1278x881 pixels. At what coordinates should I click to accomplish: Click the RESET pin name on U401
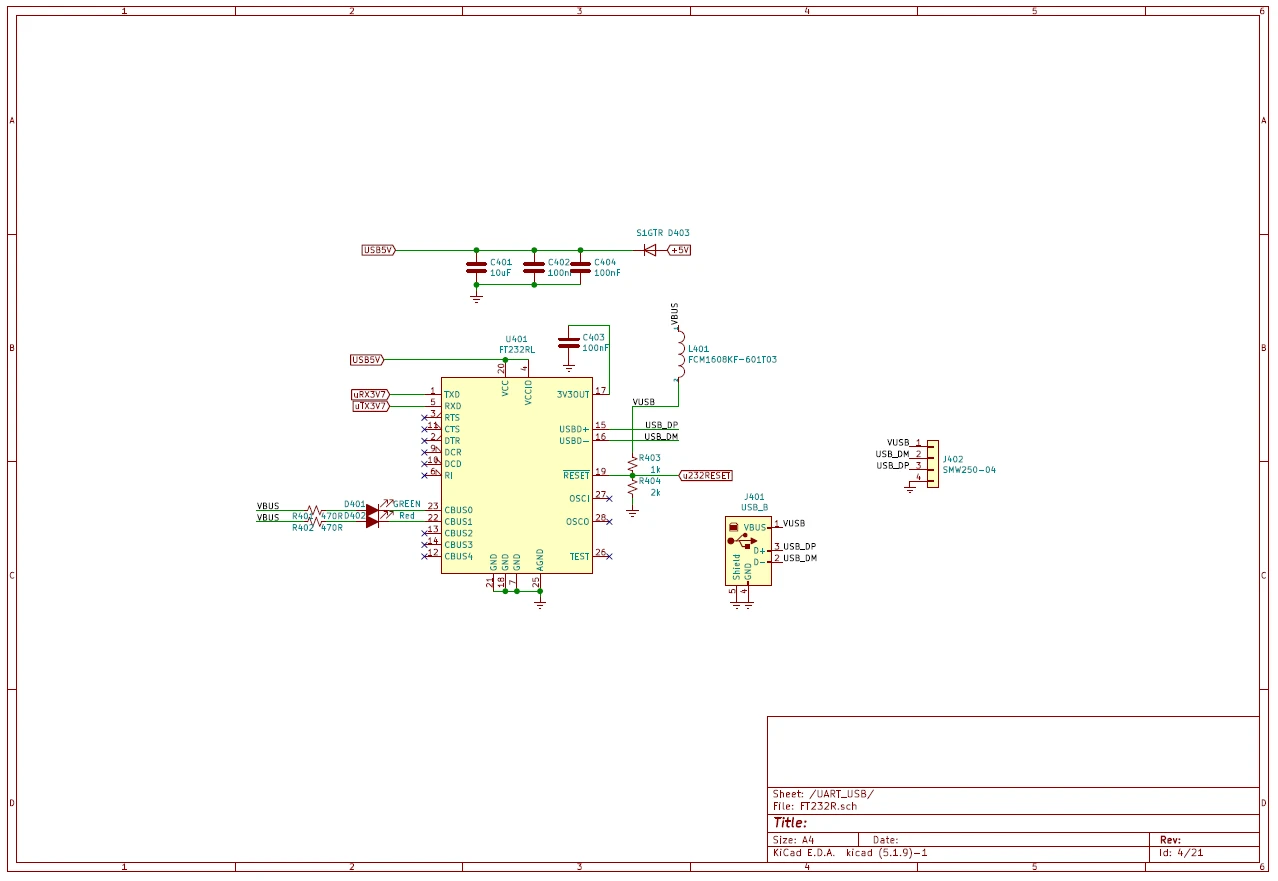tap(576, 476)
